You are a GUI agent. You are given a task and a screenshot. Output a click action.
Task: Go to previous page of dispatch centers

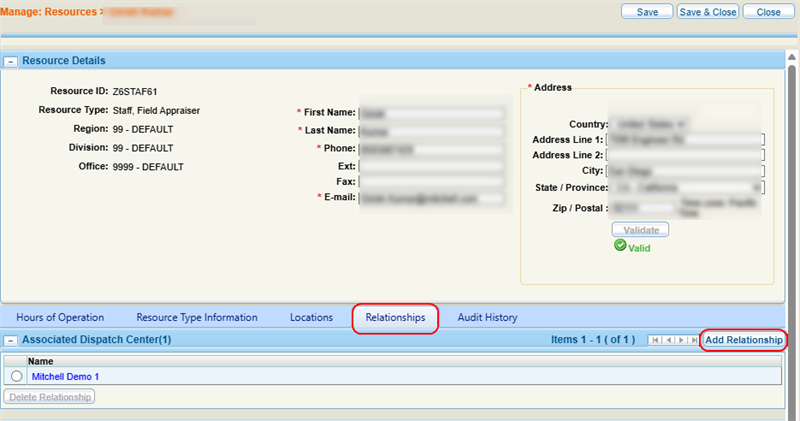668,340
